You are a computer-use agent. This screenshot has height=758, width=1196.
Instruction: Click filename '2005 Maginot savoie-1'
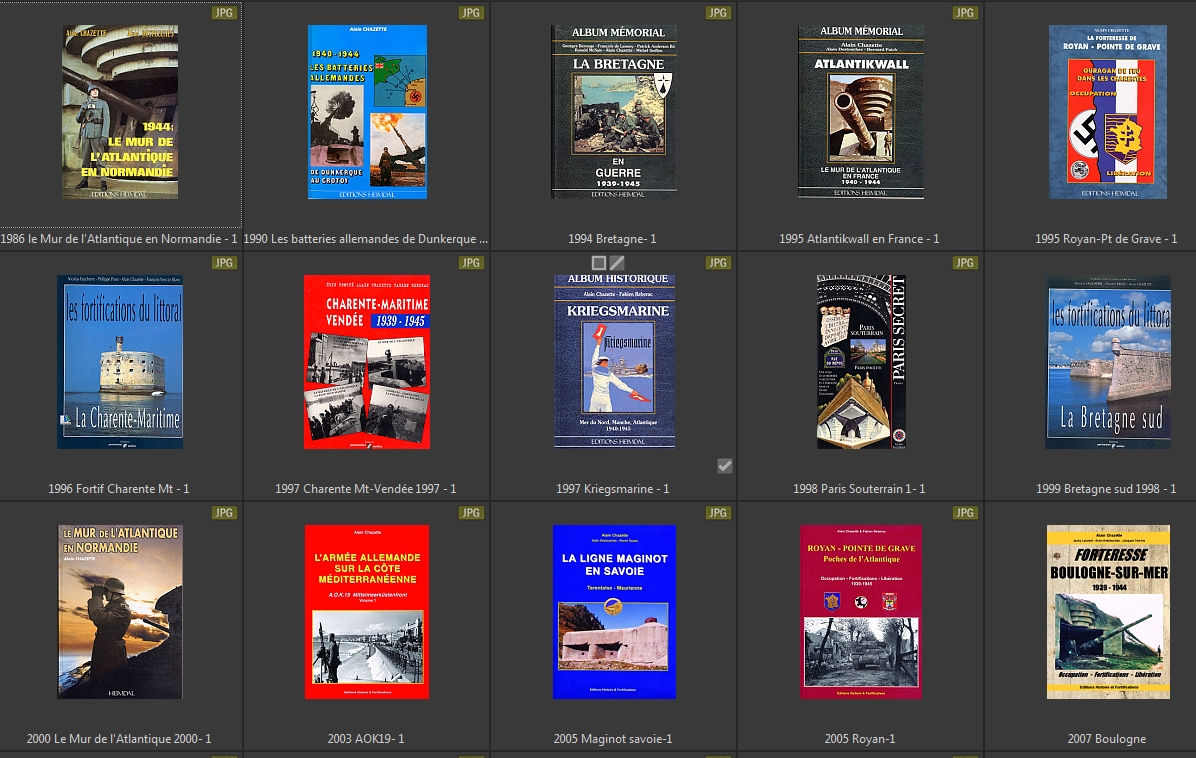pyautogui.click(x=613, y=739)
